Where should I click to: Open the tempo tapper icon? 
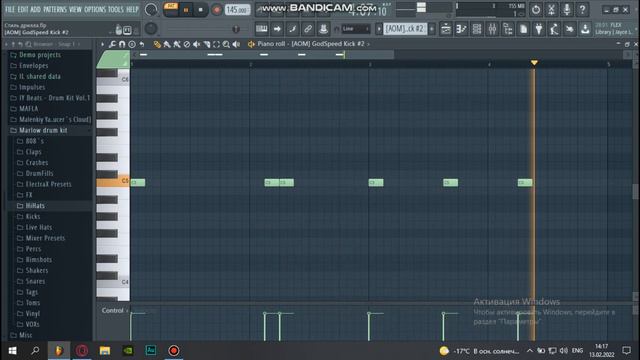point(554,29)
